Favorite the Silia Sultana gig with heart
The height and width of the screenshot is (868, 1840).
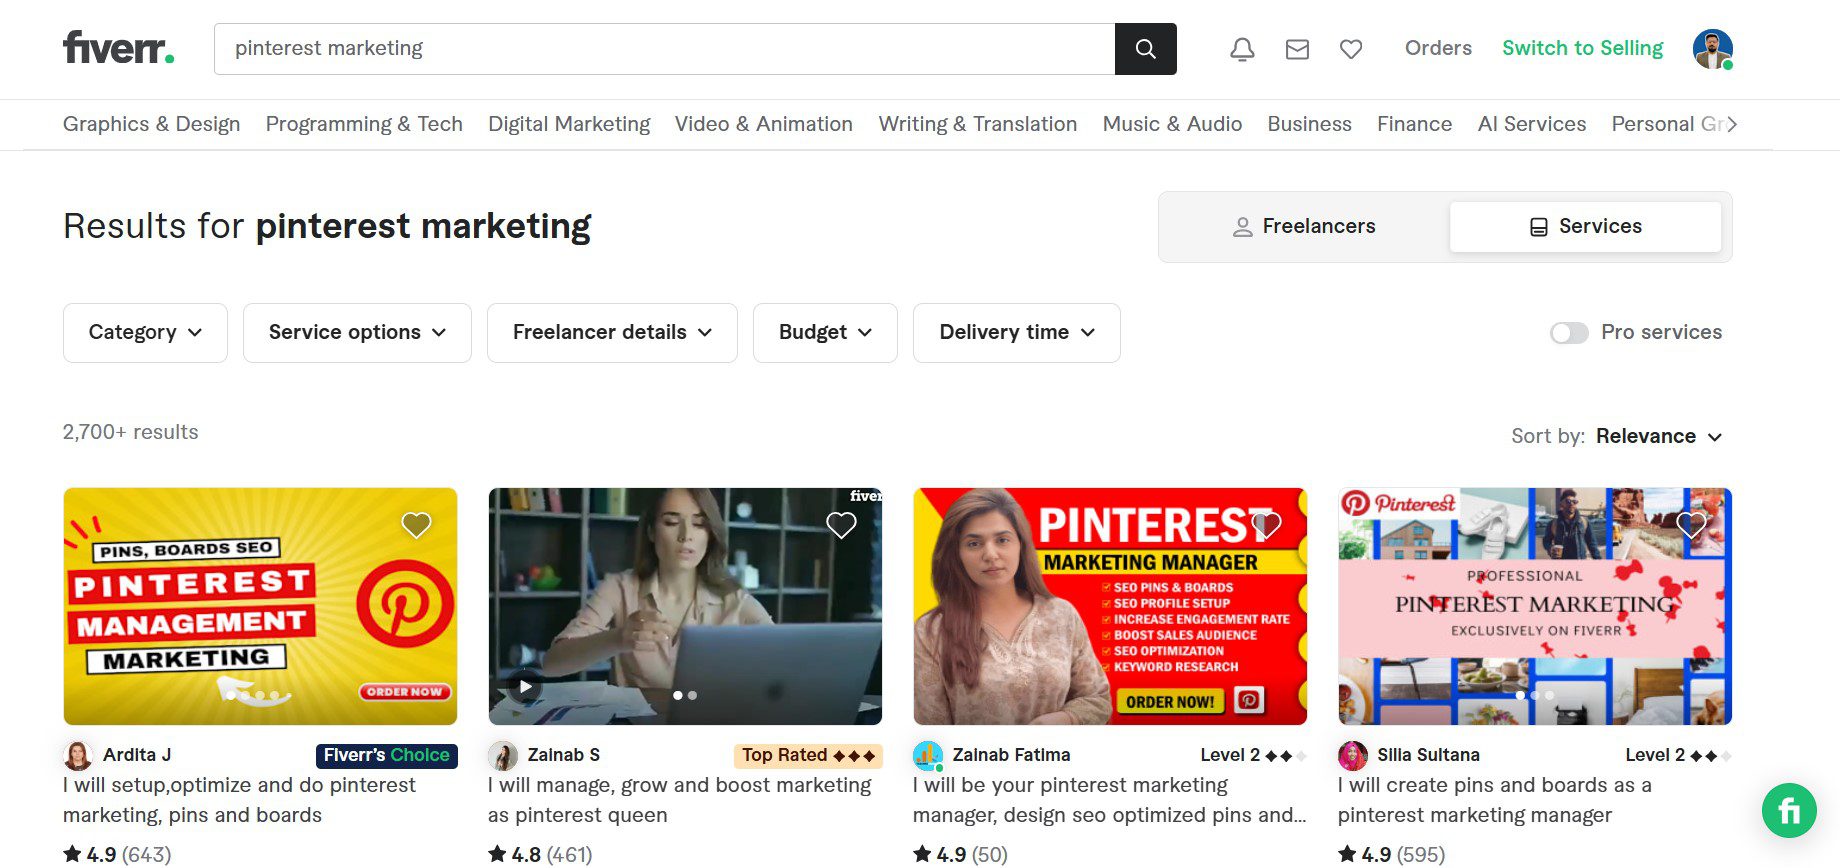(x=1691, y=525)
